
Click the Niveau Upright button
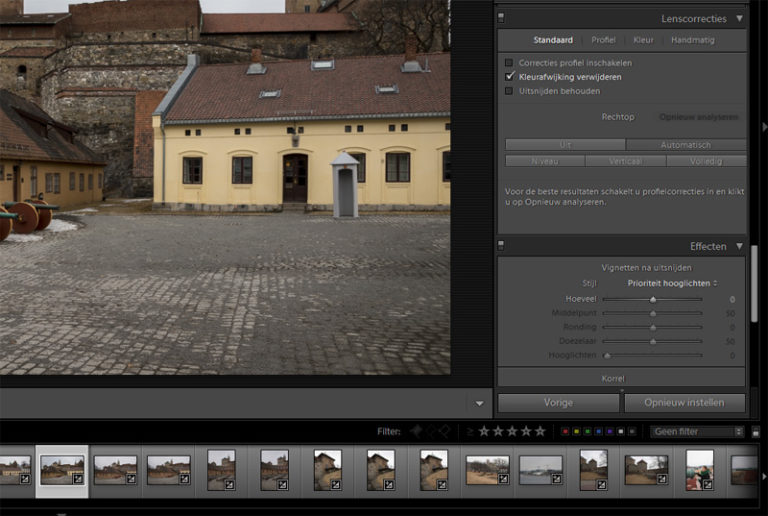pos(545,161)
